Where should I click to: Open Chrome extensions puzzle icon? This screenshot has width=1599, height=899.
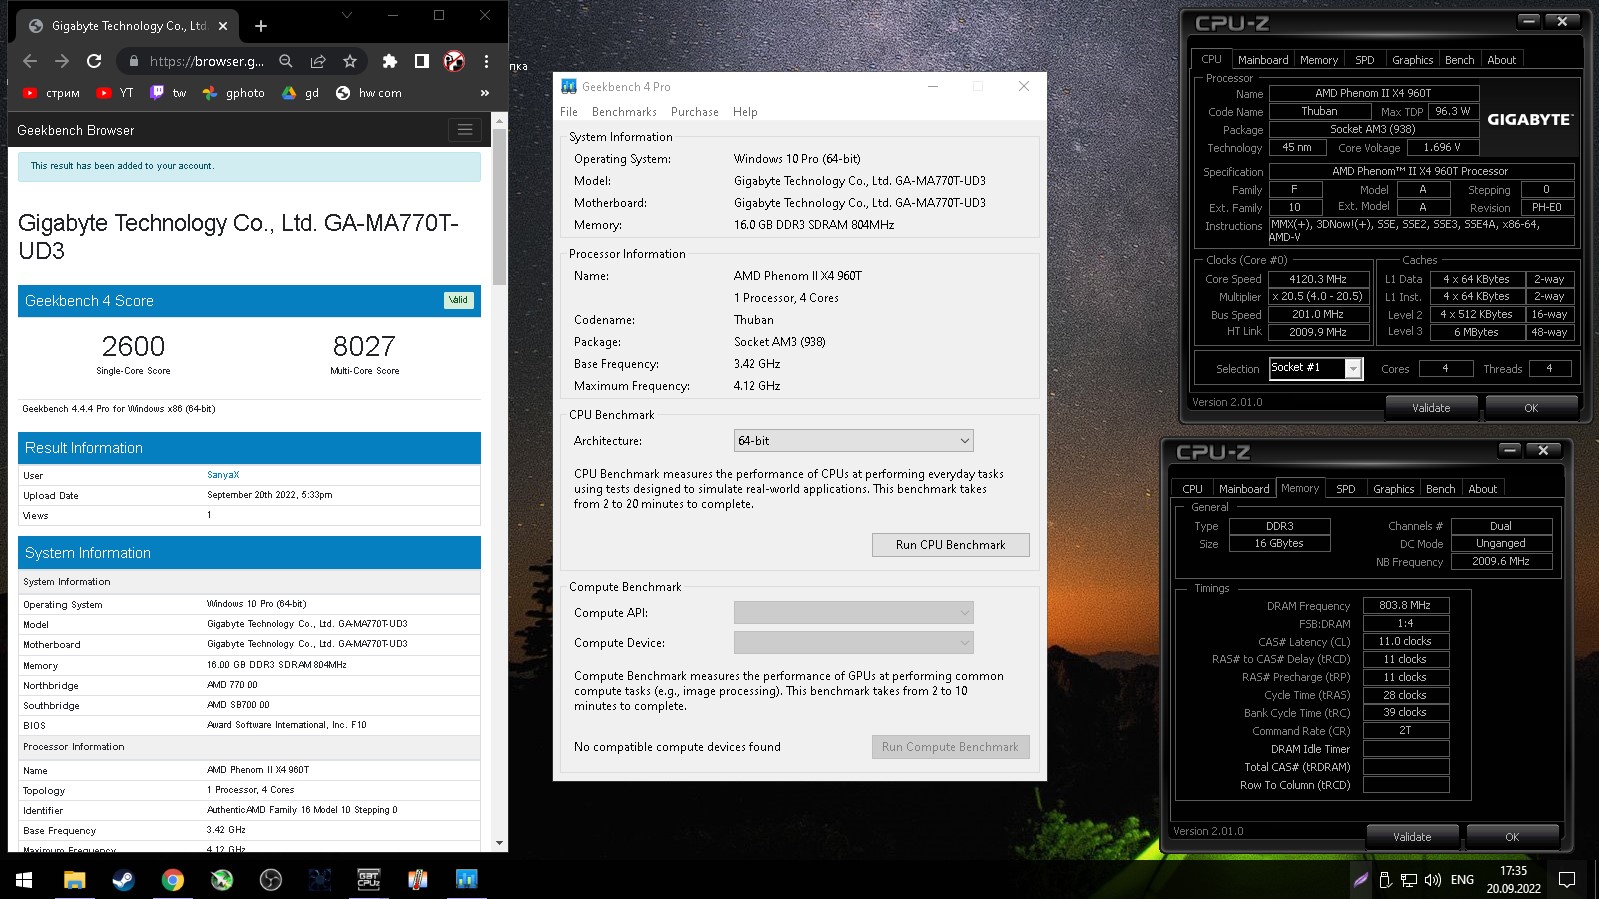(390, 61)
